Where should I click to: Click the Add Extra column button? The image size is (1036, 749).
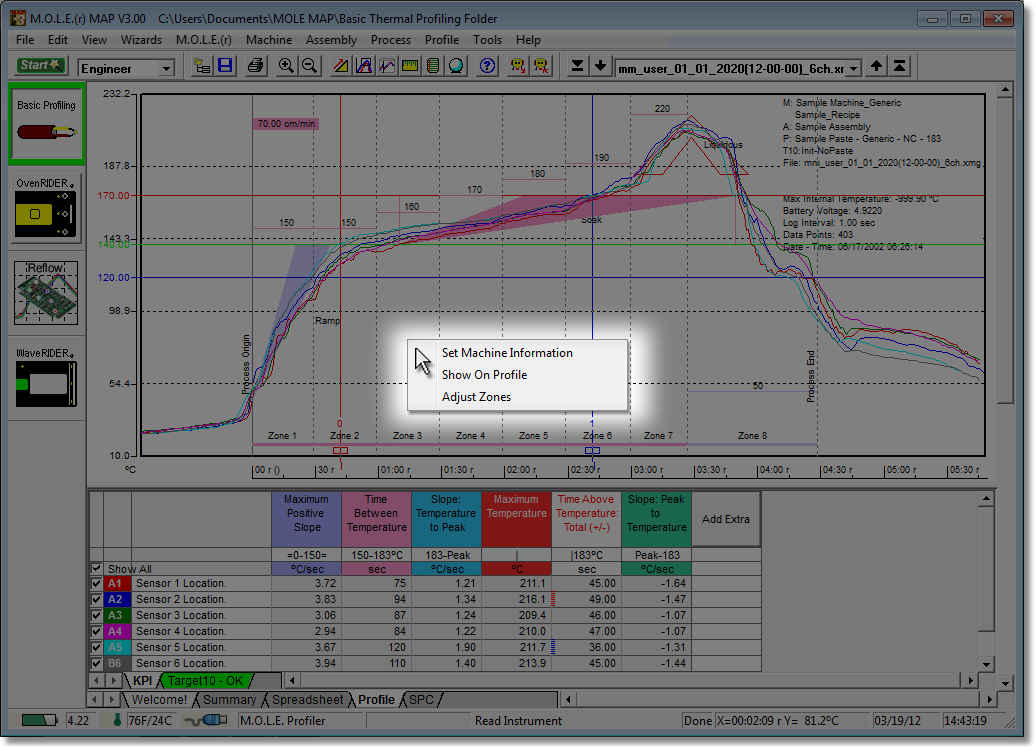click(726, 519)
